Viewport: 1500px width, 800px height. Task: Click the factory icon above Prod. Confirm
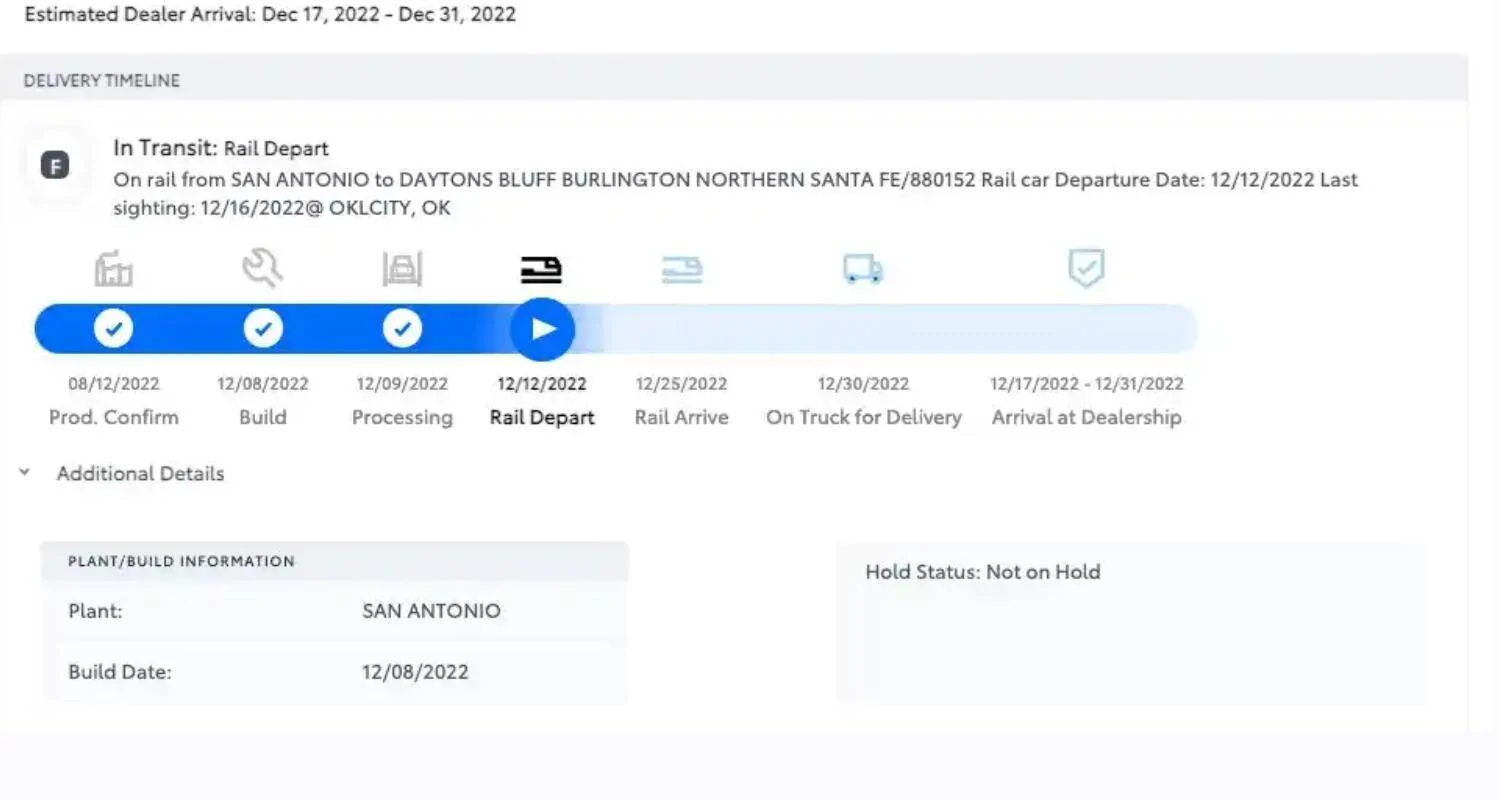114,268
